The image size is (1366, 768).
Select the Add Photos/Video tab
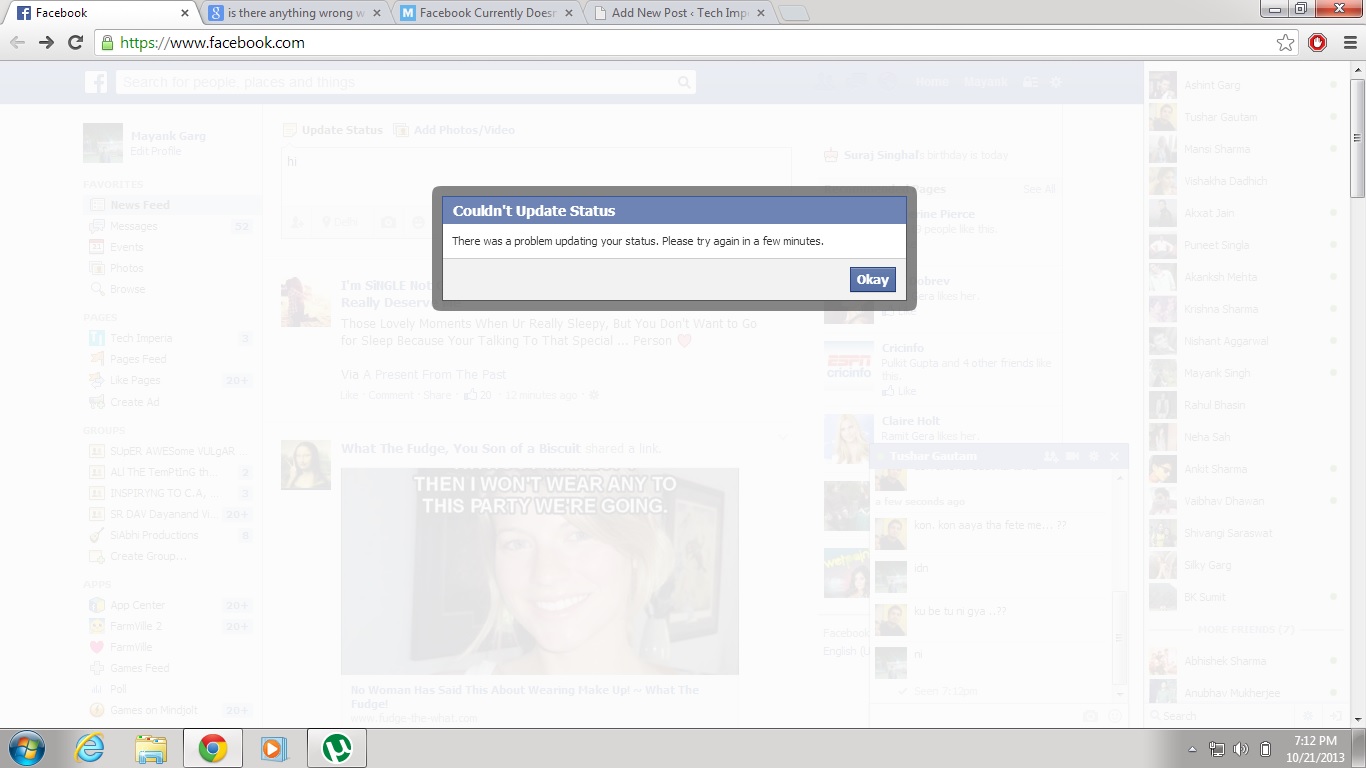tap(454, 130)
